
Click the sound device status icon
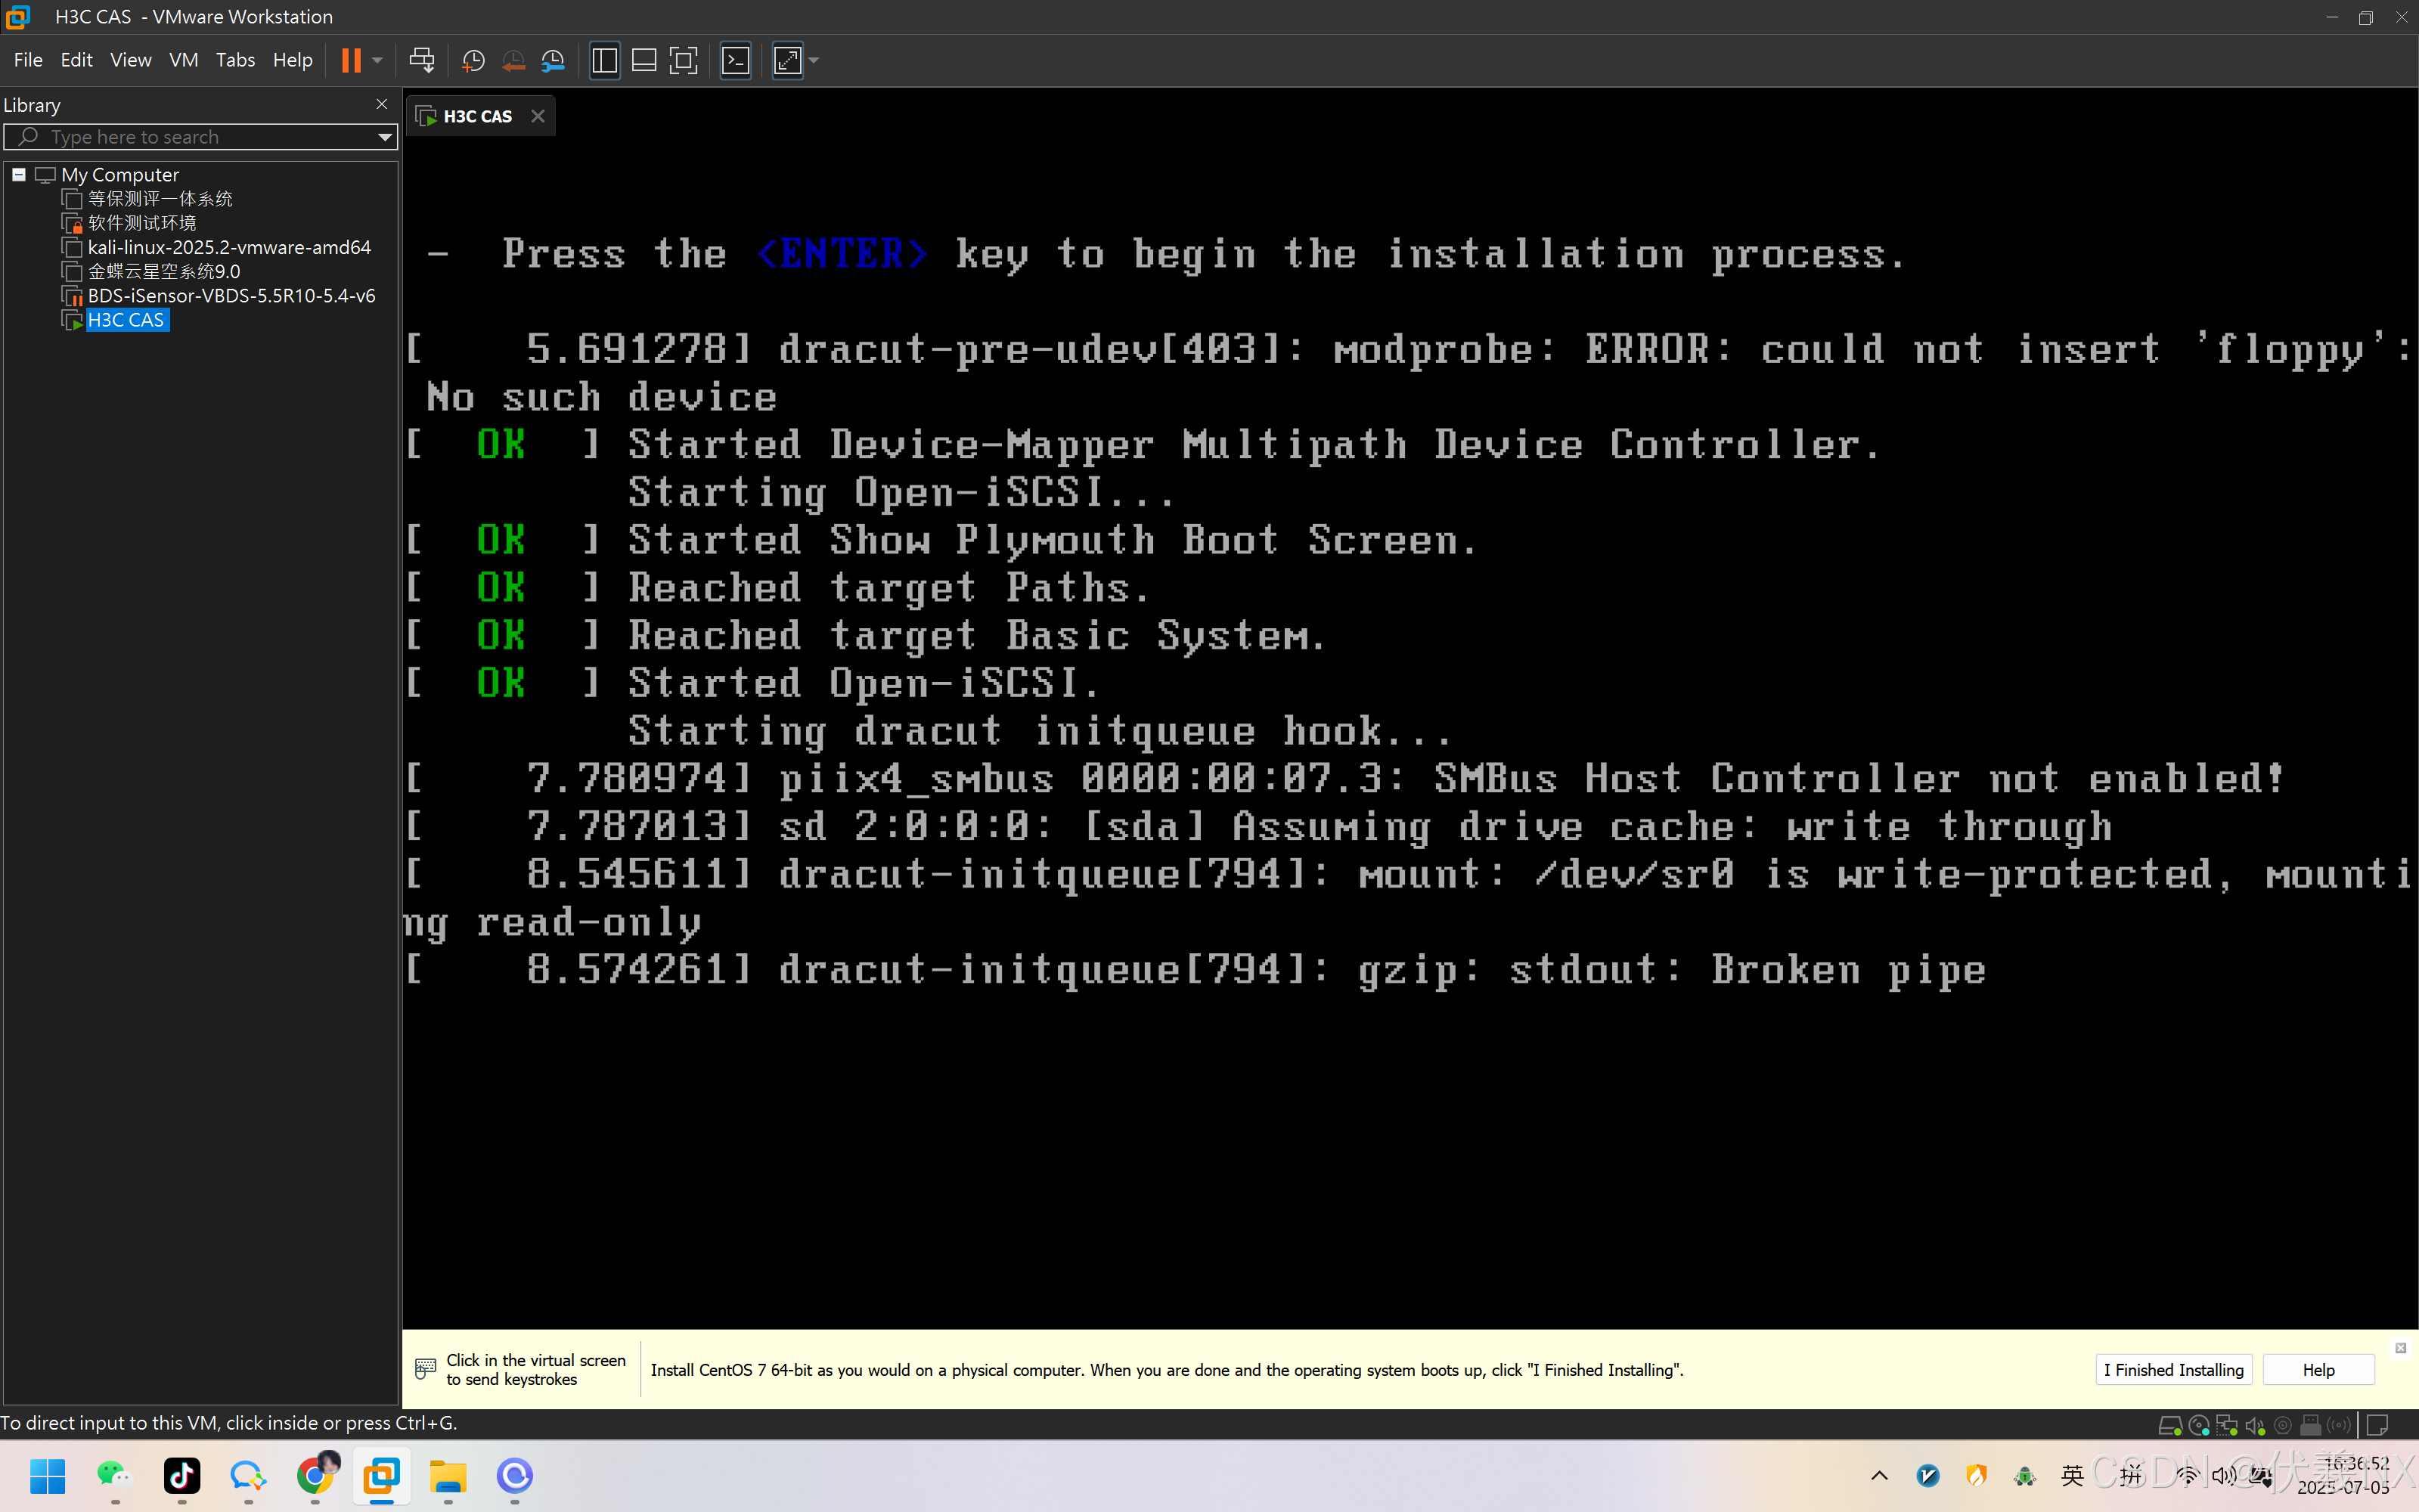[2254, 1425]
